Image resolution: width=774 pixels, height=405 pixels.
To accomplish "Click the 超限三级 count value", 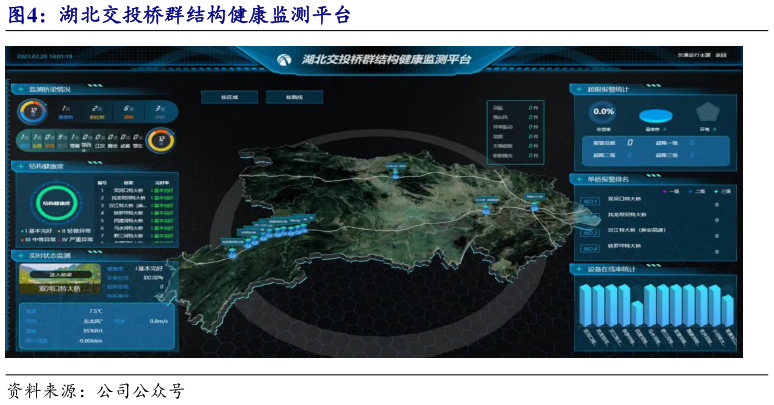I will 692,155.
